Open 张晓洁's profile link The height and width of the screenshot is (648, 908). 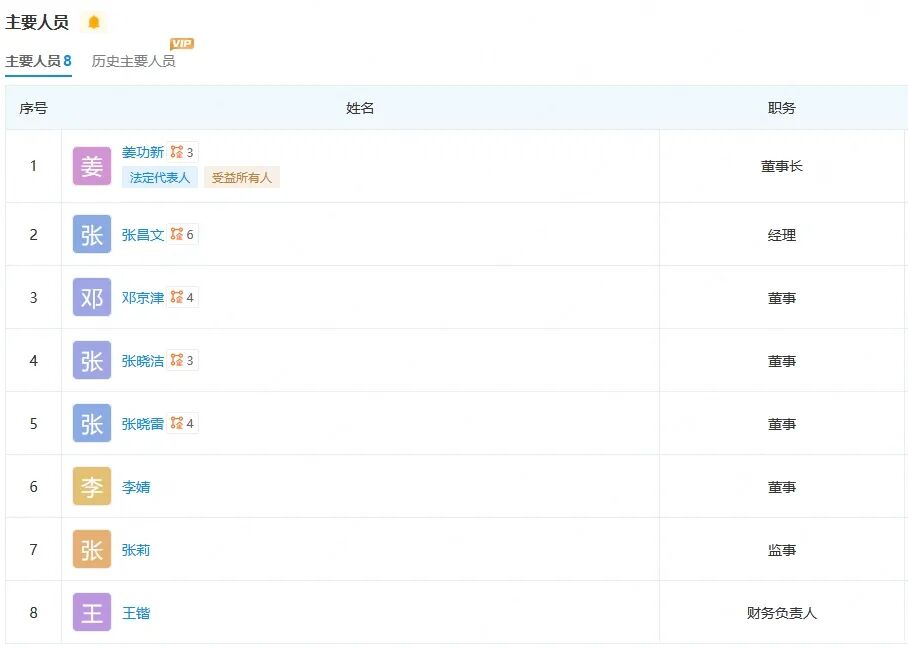tap(142, 361)
